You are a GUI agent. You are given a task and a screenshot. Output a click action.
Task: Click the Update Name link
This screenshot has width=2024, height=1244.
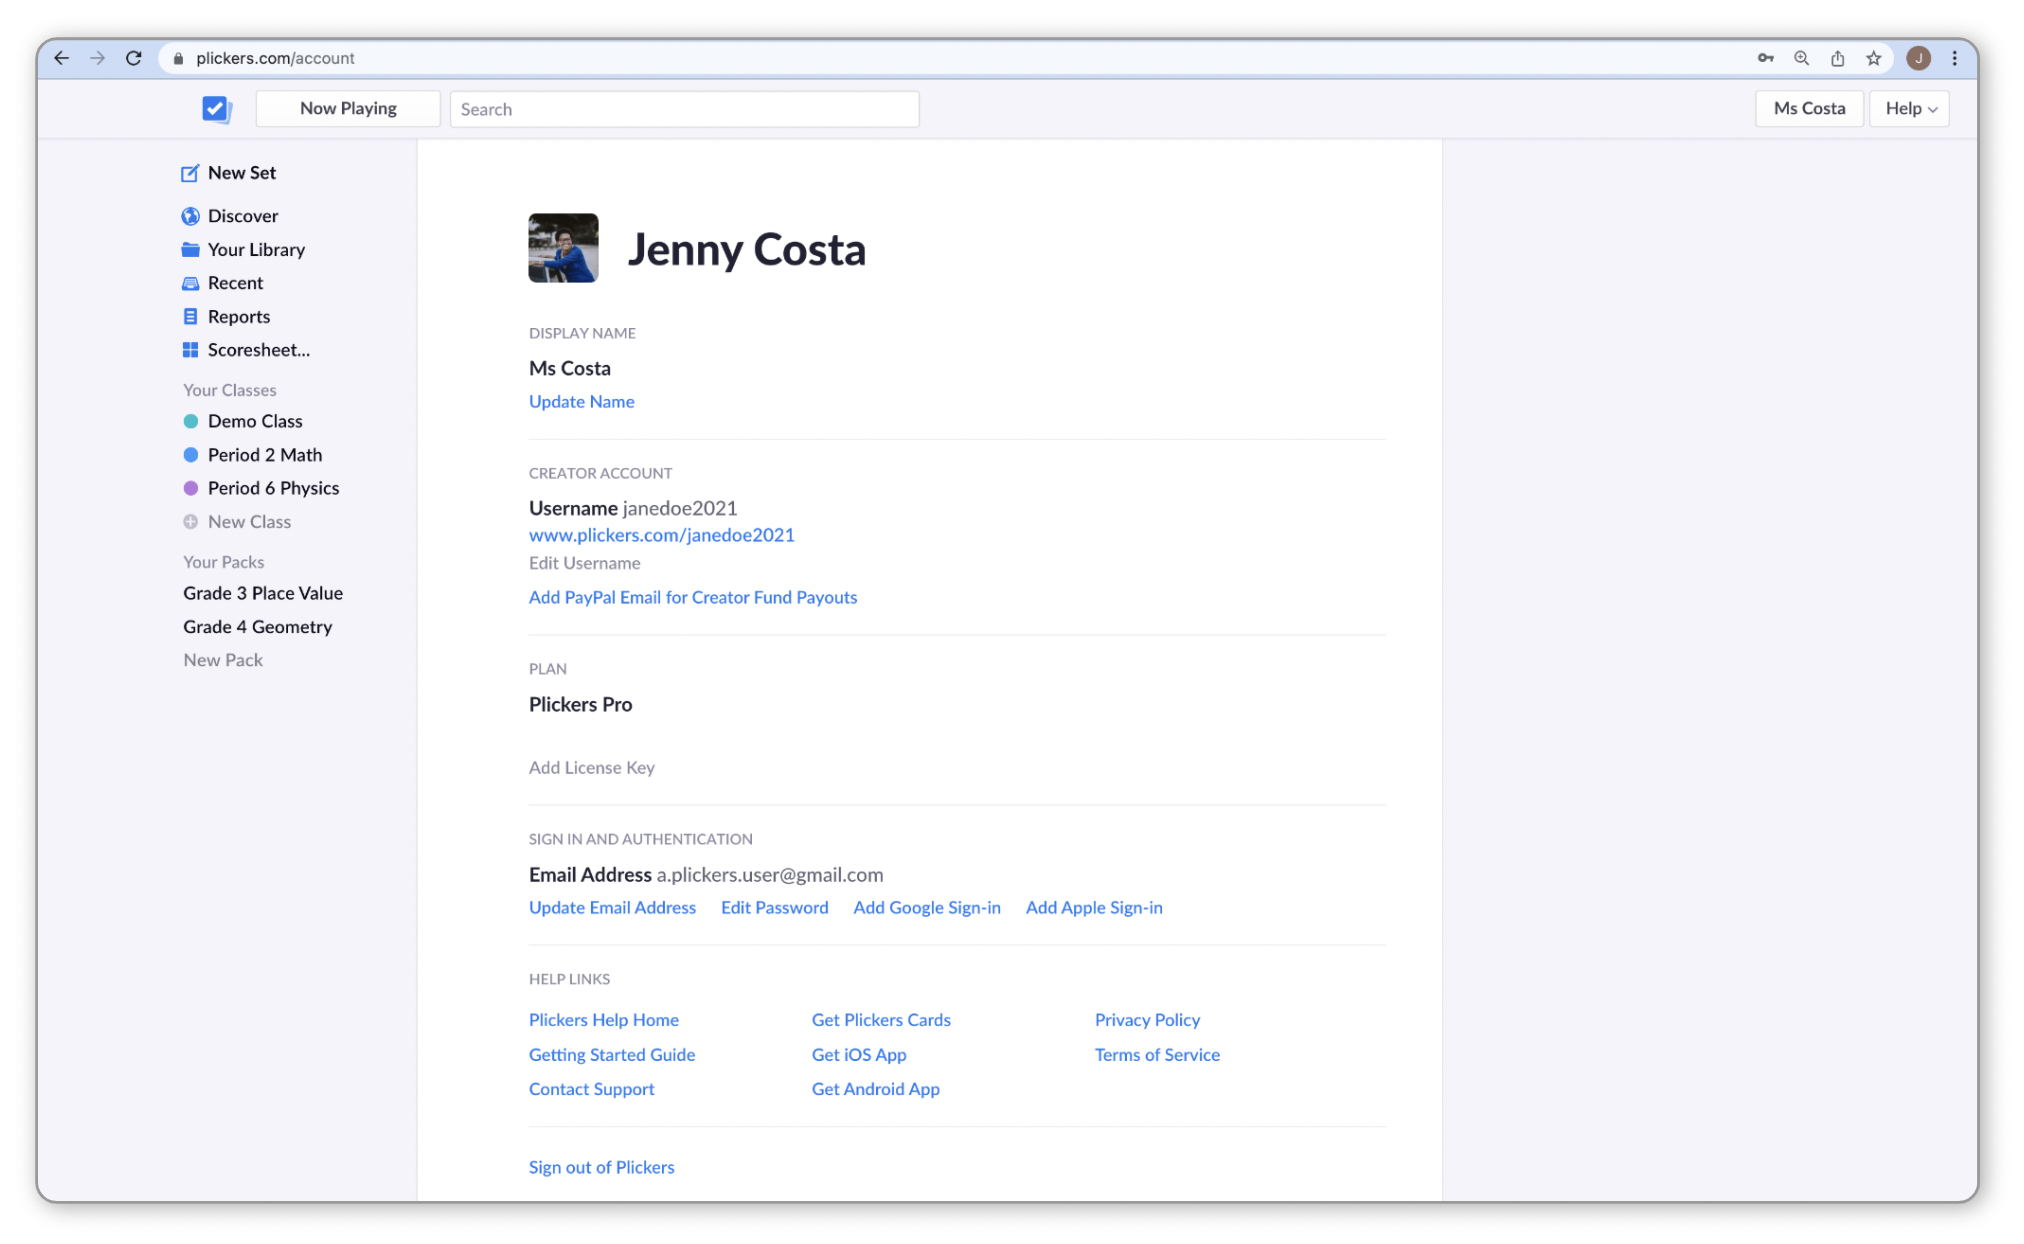(582, 401)
